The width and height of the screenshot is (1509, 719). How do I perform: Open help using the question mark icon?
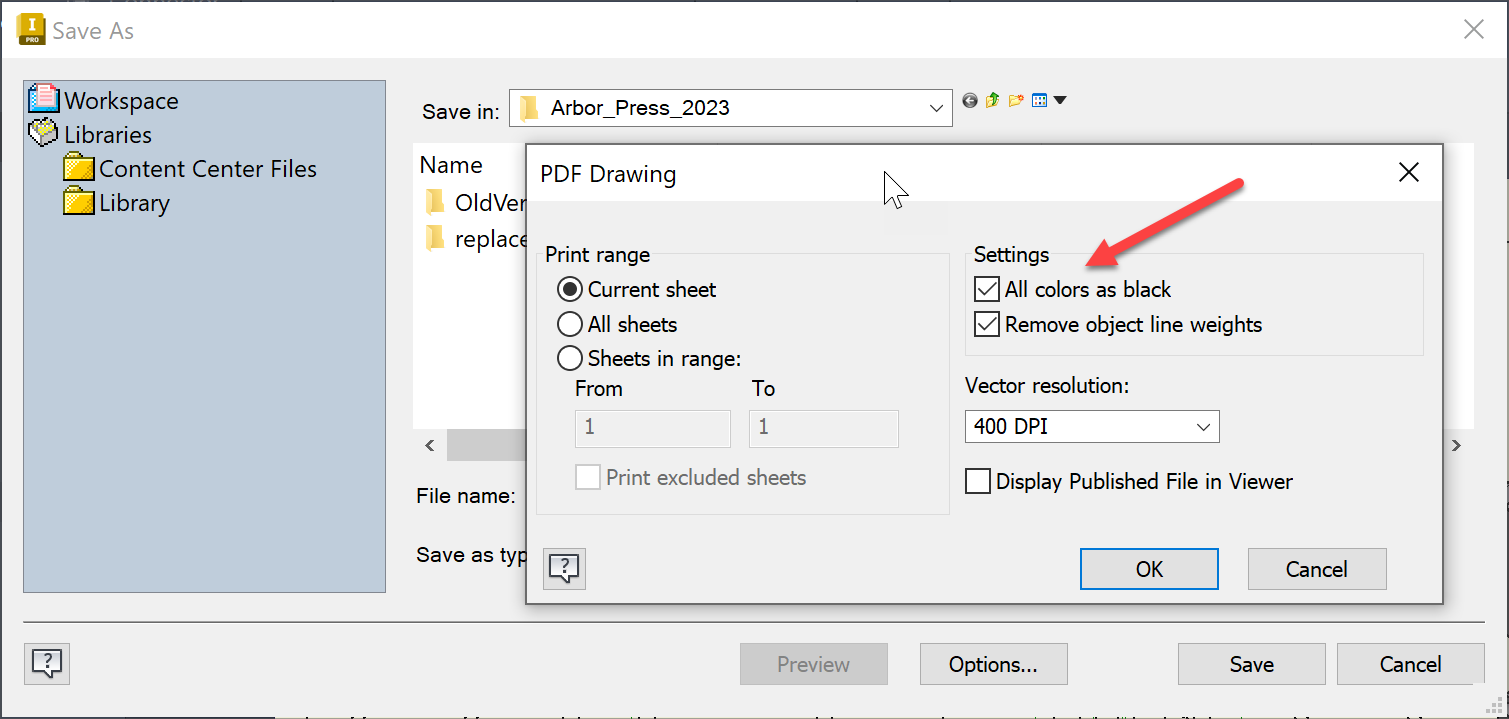[46, 664]
